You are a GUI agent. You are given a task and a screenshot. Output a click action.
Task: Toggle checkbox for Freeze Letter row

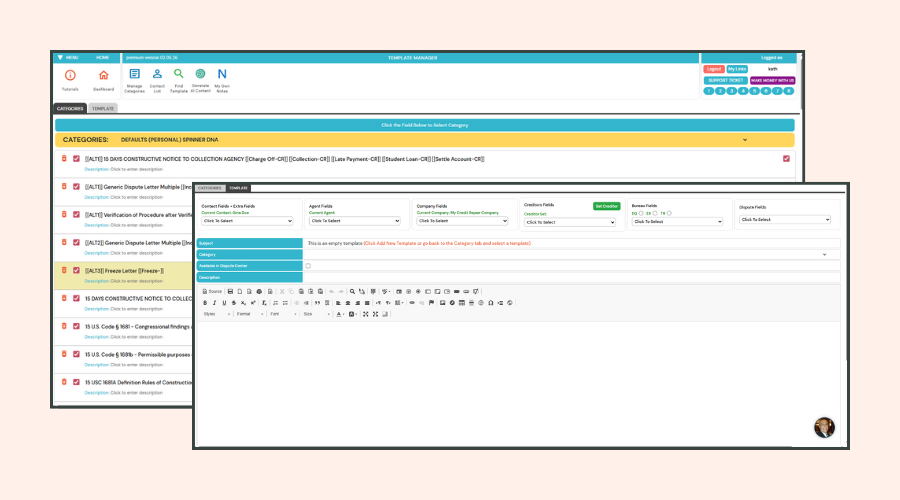[76, 270]
